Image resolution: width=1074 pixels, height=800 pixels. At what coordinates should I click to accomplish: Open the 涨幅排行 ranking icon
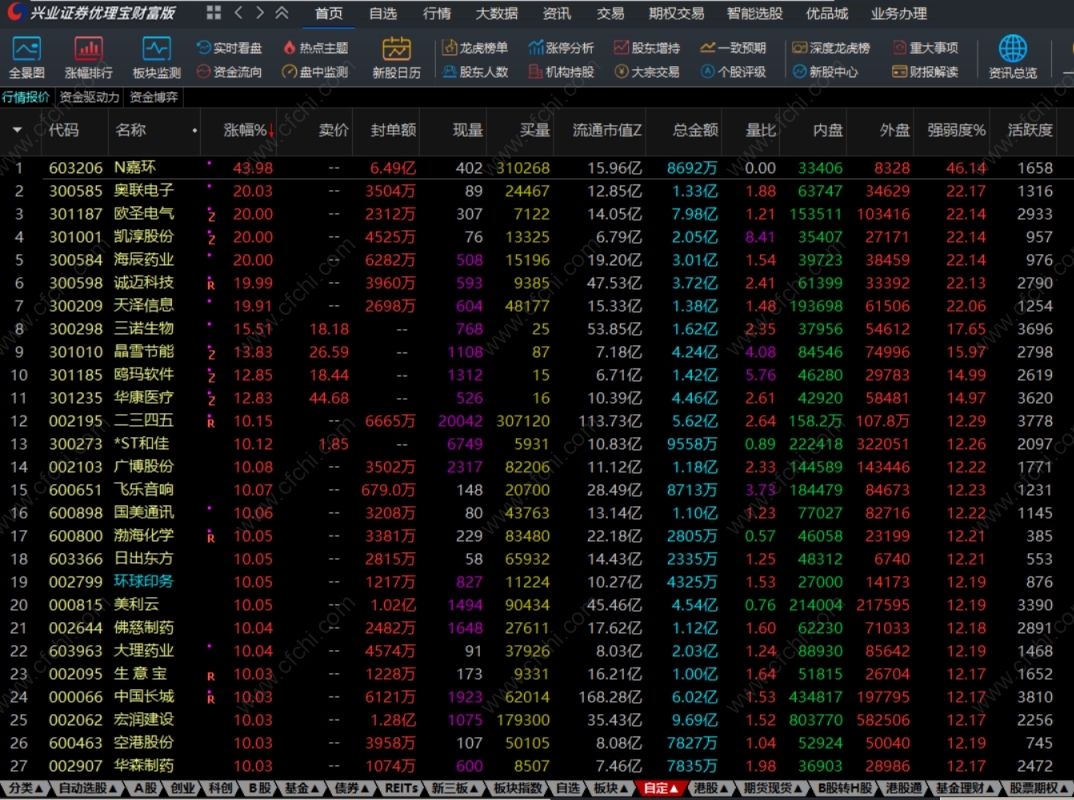tap(88, 58)
